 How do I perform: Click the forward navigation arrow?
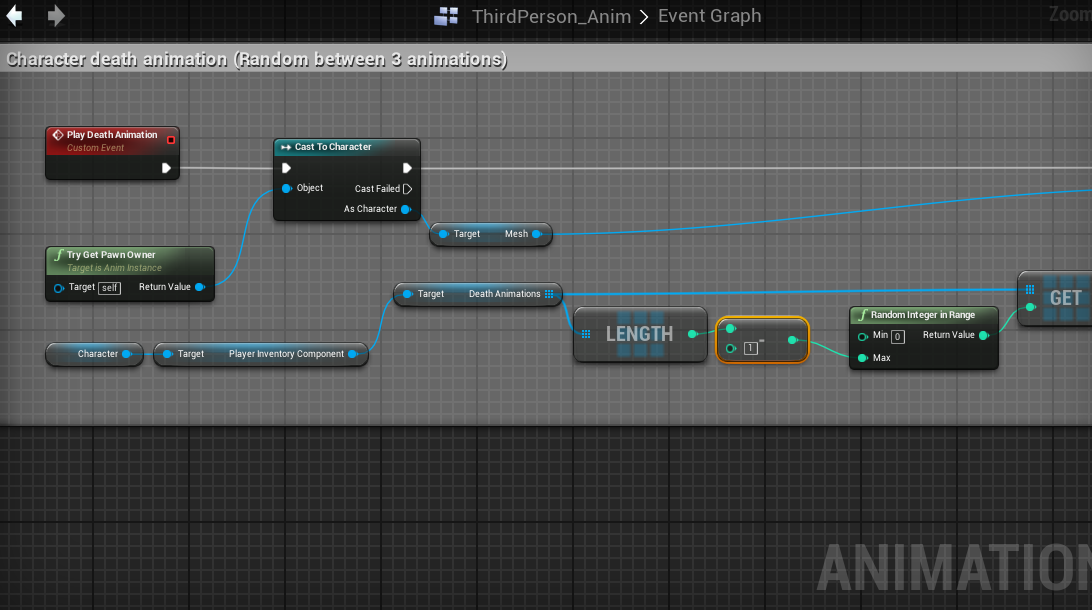(x=56, y=16)
